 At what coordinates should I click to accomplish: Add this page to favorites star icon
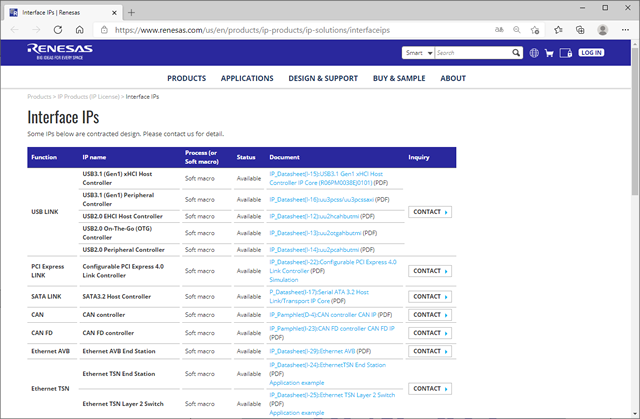coord(535,30)
